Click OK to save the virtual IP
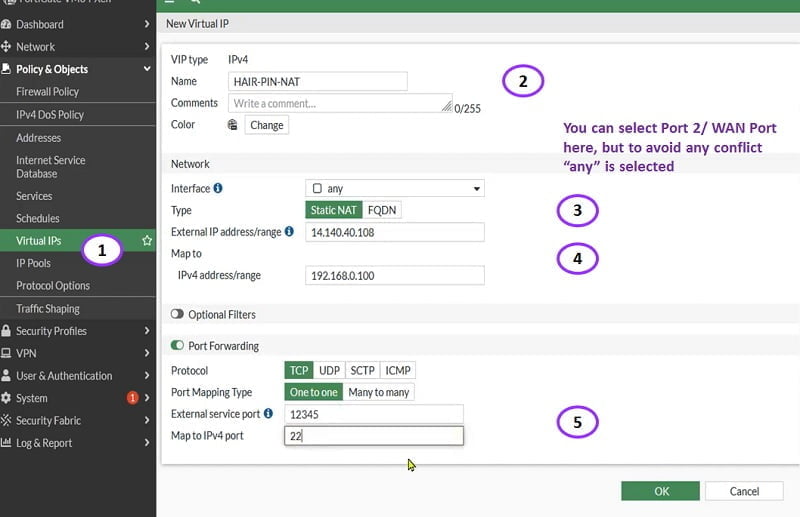 click(x=660, y=491)
